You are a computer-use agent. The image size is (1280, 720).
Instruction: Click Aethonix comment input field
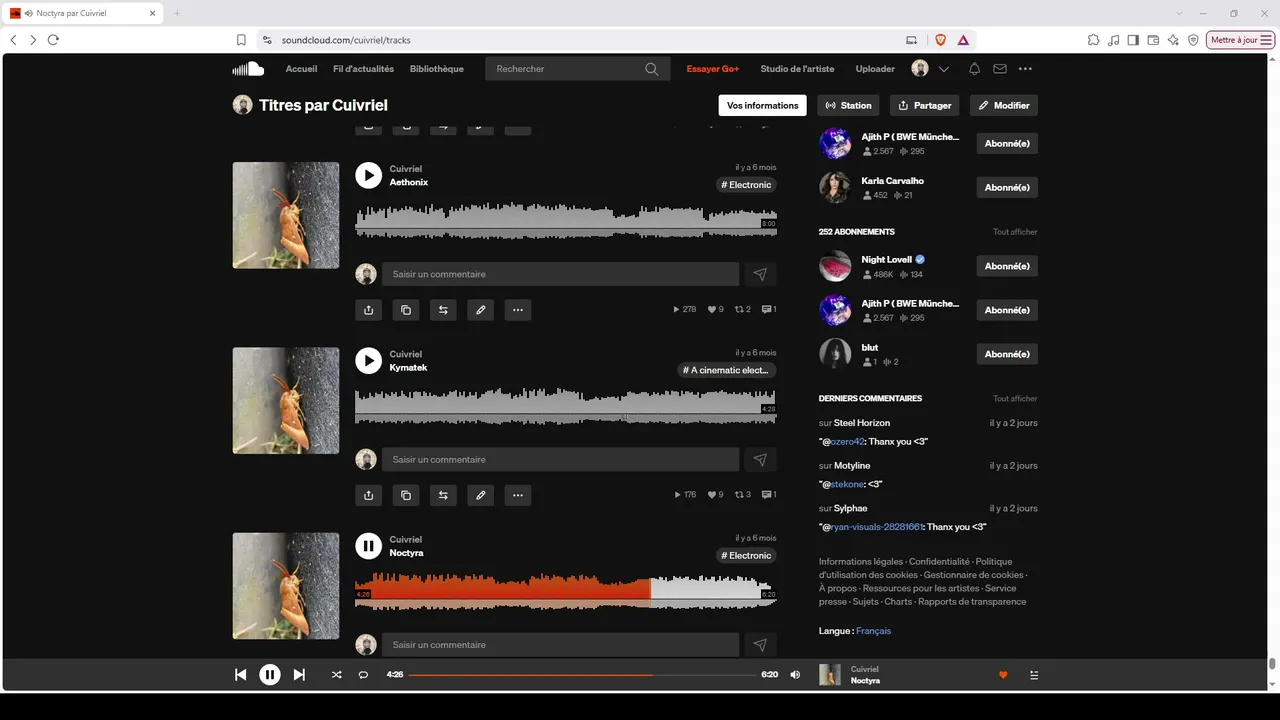(x=560, y=274)
